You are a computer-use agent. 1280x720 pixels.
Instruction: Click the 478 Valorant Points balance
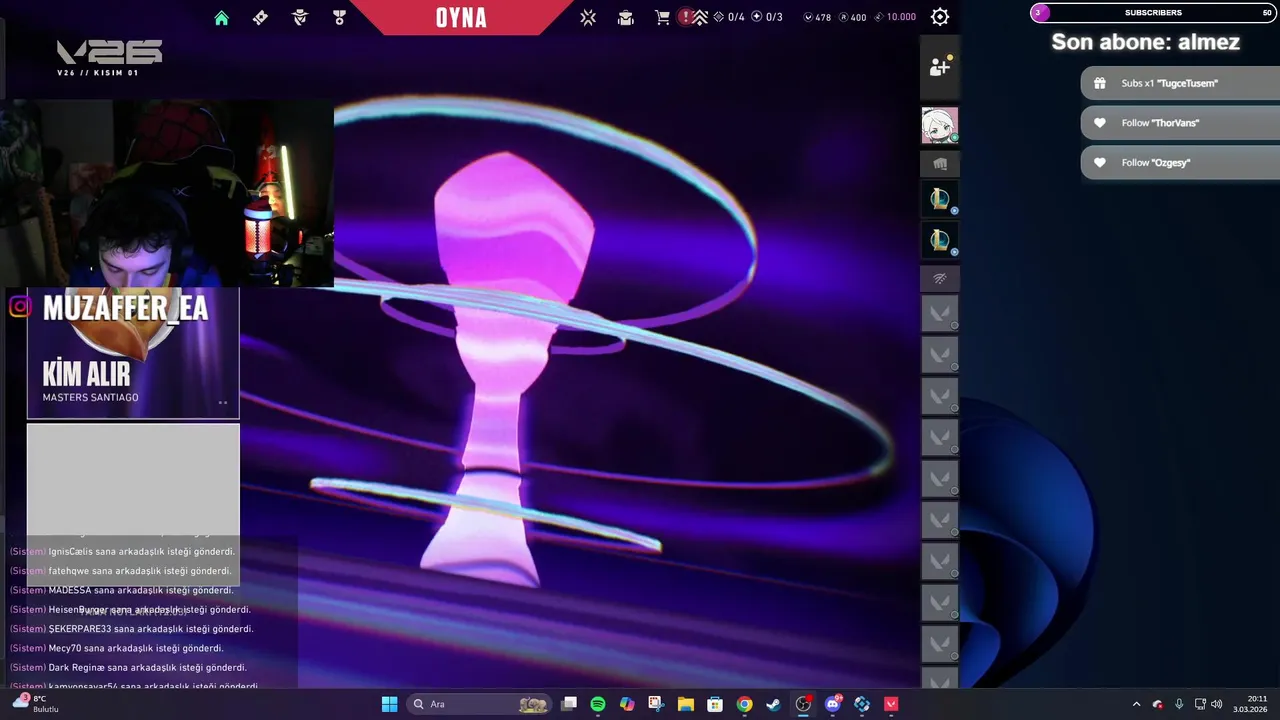coord(818,17)
